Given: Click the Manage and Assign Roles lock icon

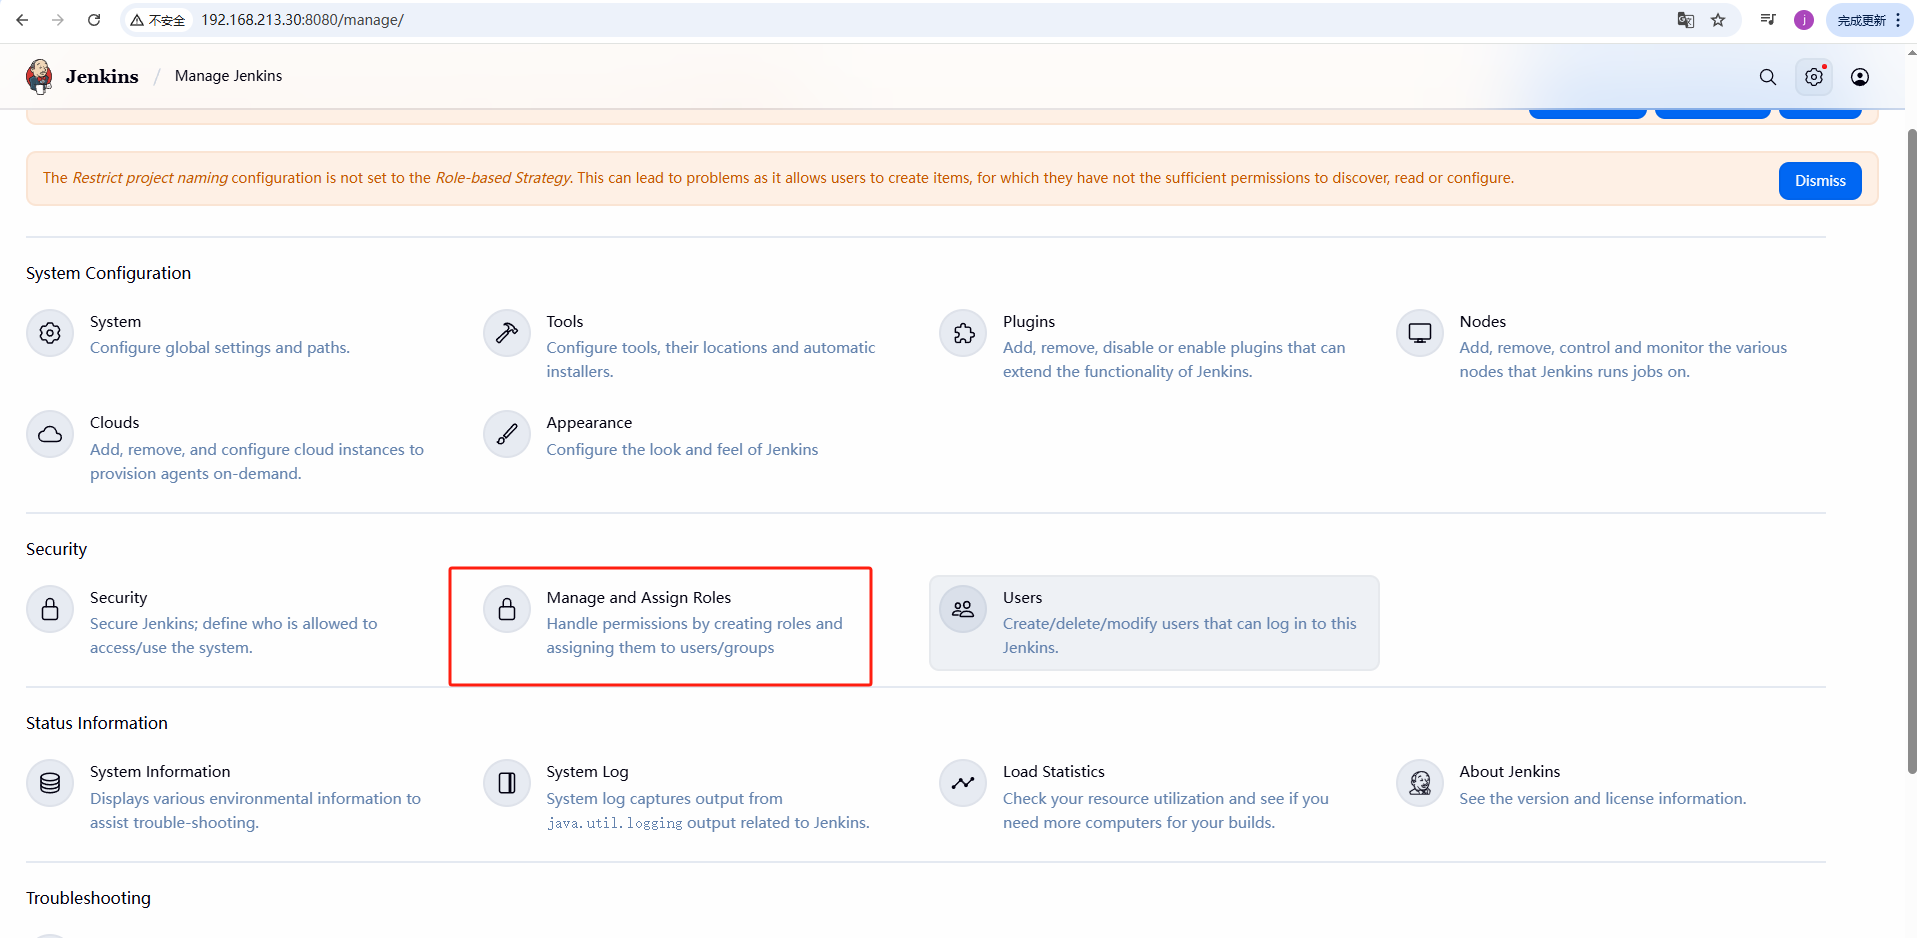Looking at the screenshot, I should coord(507,609).
